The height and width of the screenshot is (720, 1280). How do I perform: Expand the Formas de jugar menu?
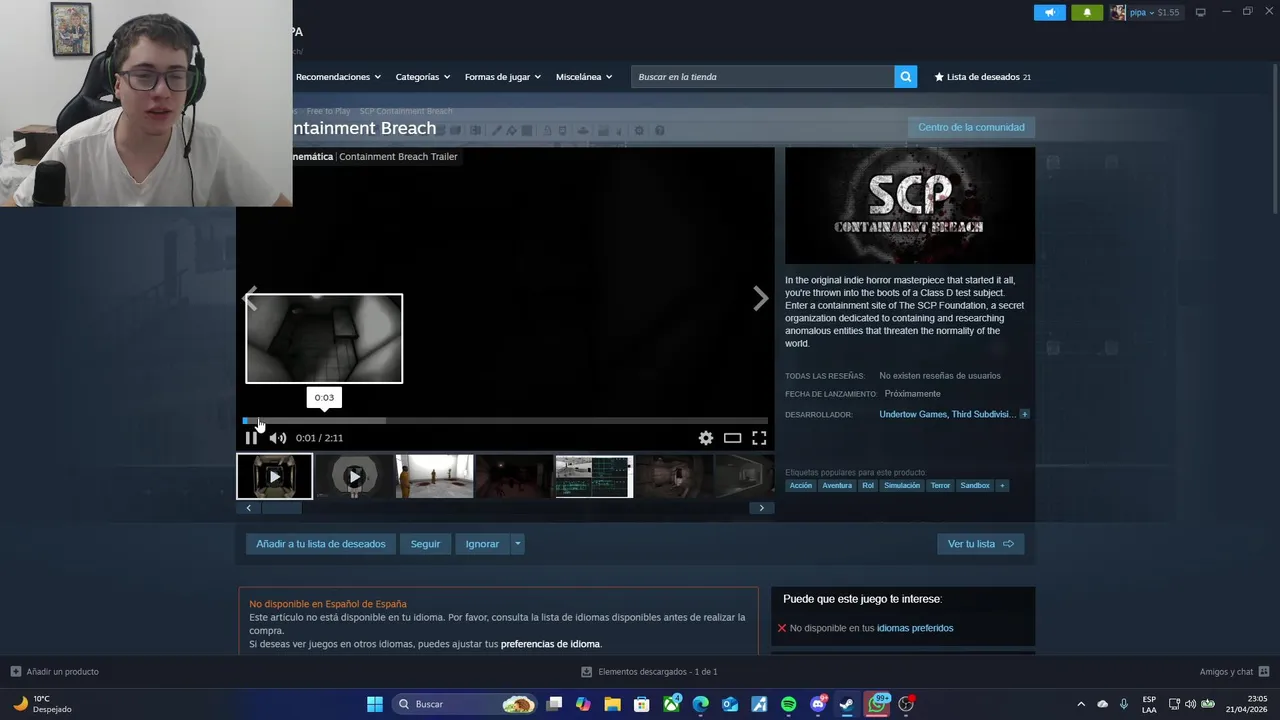pyautogui.click(x=502, y=77)
